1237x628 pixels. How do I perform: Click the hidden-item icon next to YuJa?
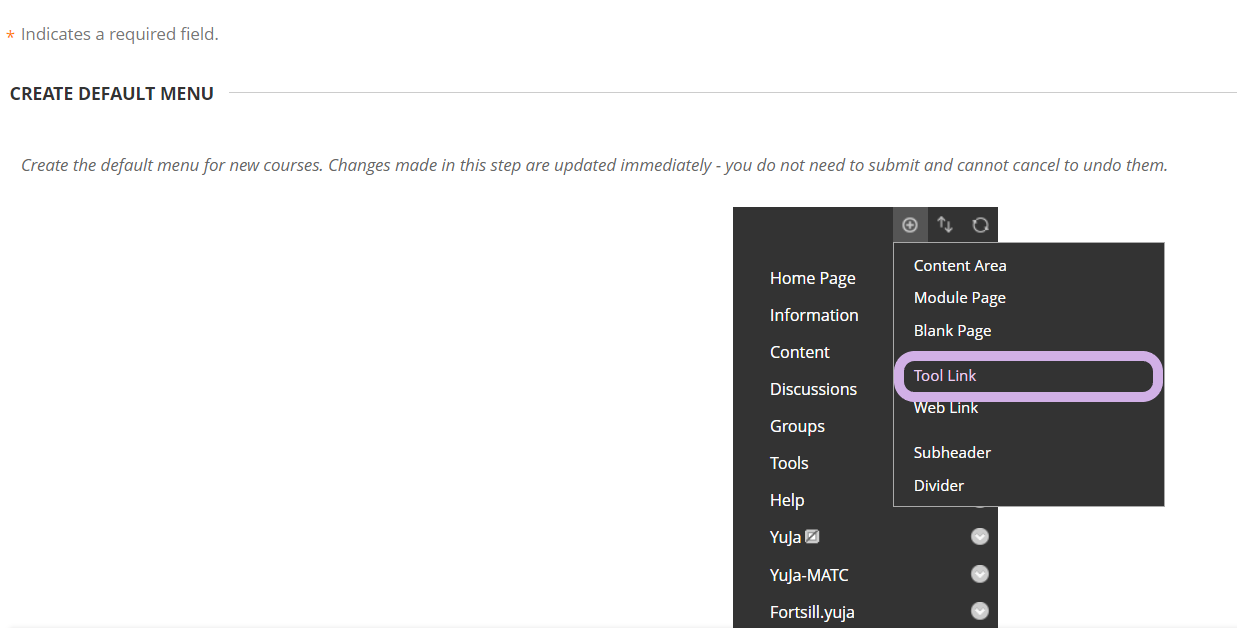point(812,537)
